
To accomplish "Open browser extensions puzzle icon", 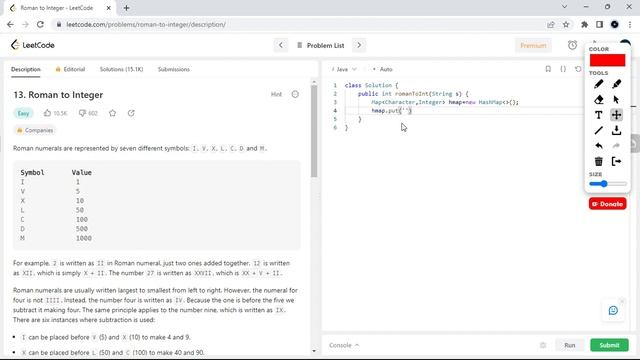I will tap(584, 24).
